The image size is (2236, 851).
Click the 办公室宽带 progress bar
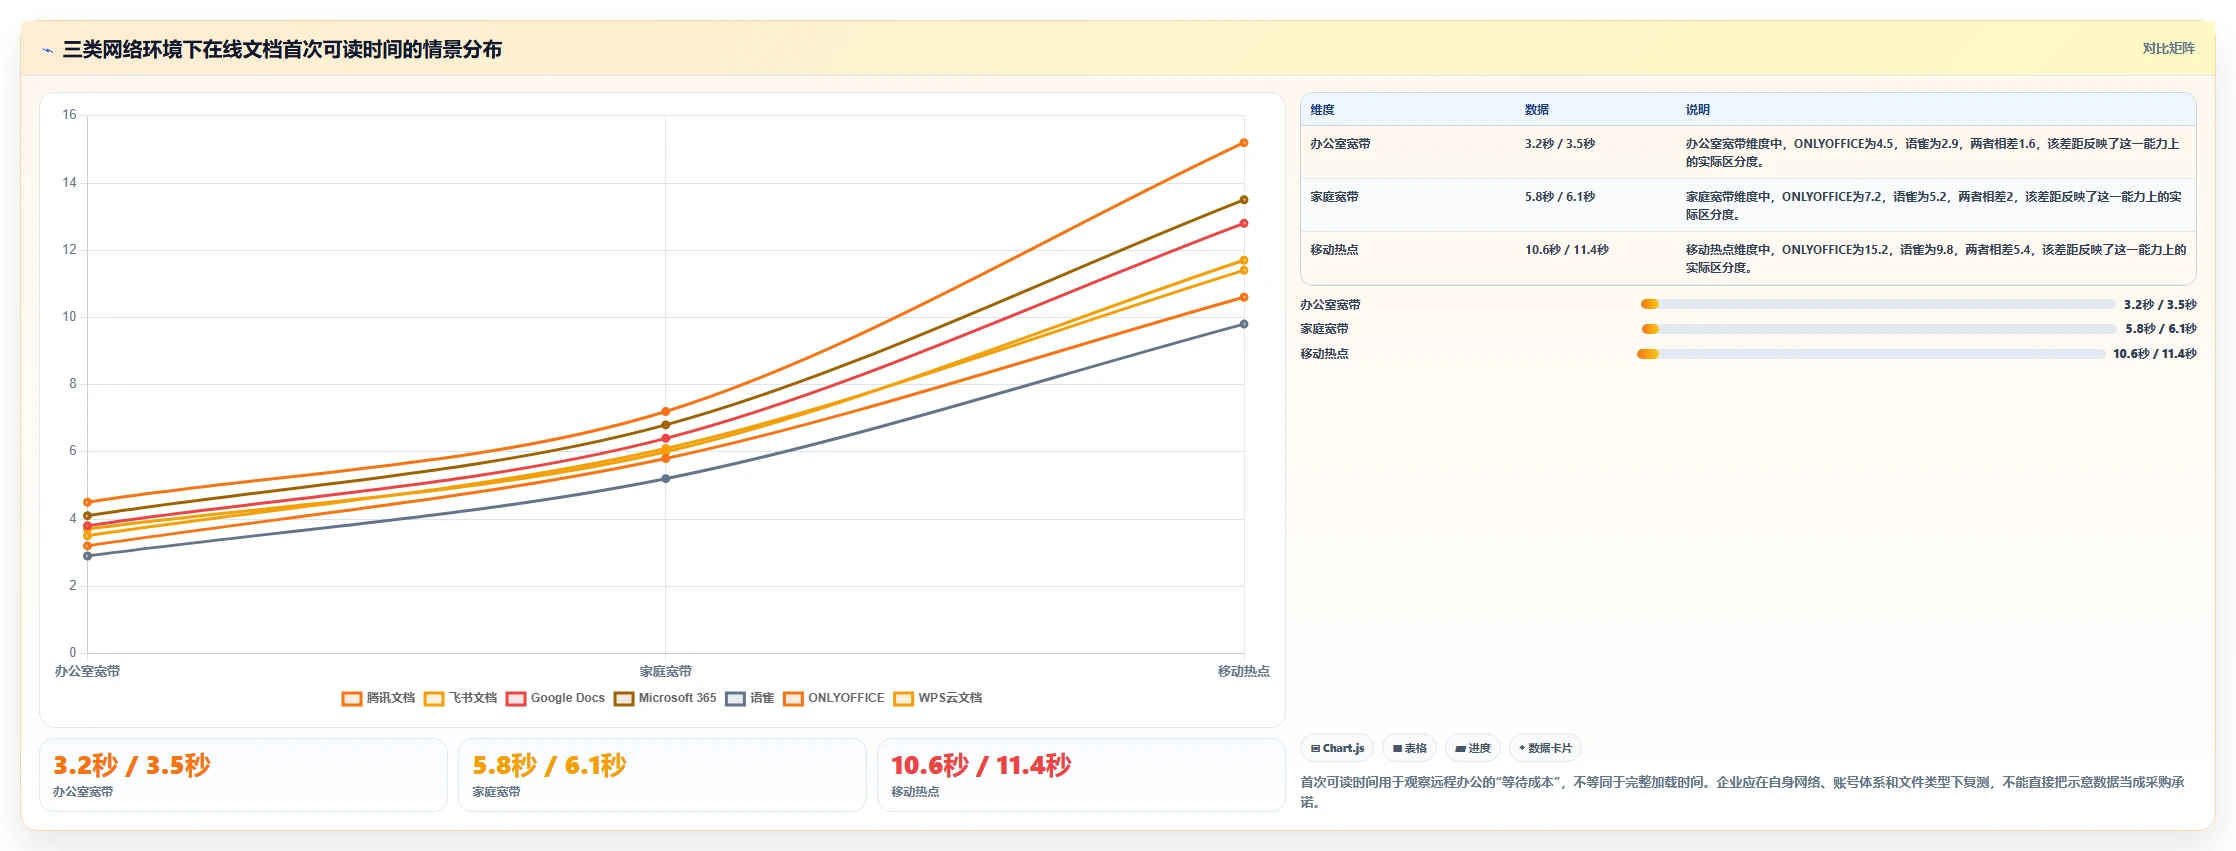1878,304
